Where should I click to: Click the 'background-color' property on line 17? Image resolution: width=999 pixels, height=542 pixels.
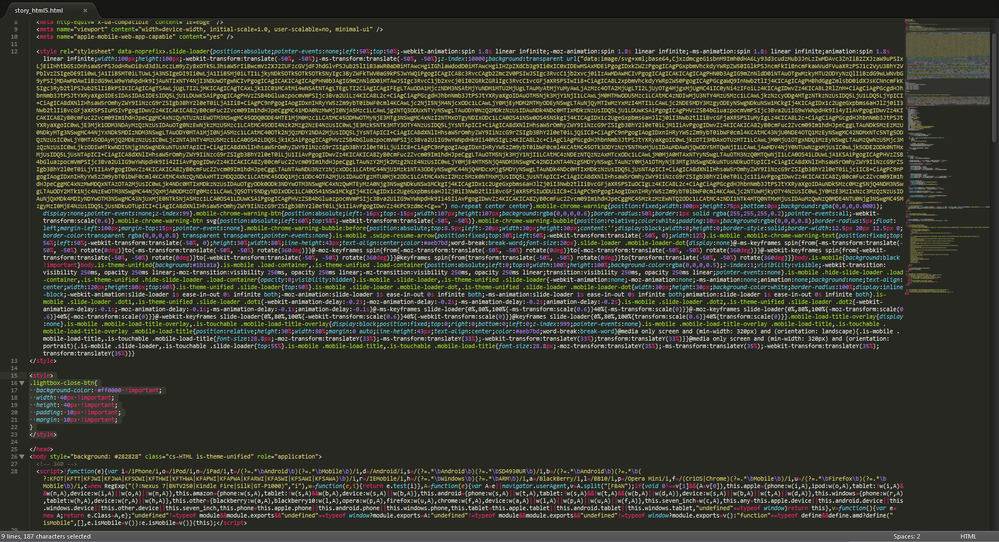pos(64,390)
